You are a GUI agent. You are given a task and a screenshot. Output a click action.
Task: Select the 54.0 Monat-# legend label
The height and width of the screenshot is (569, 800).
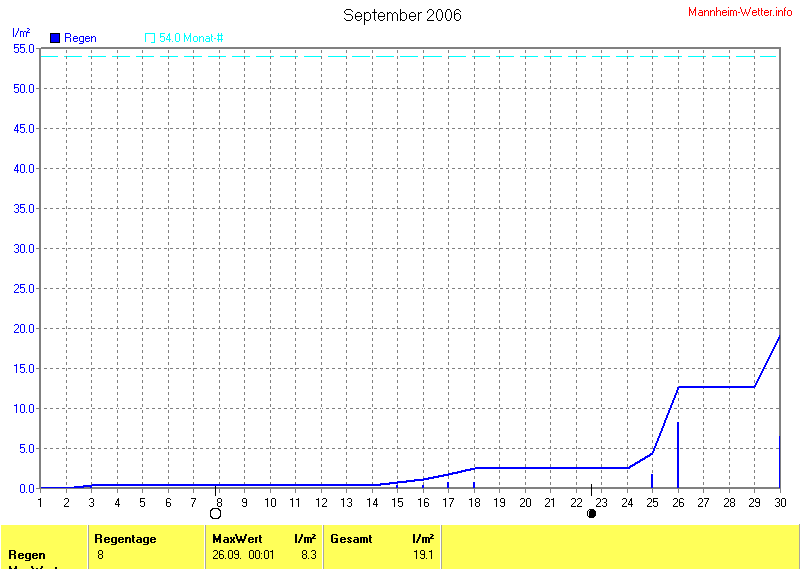(191, 38)
